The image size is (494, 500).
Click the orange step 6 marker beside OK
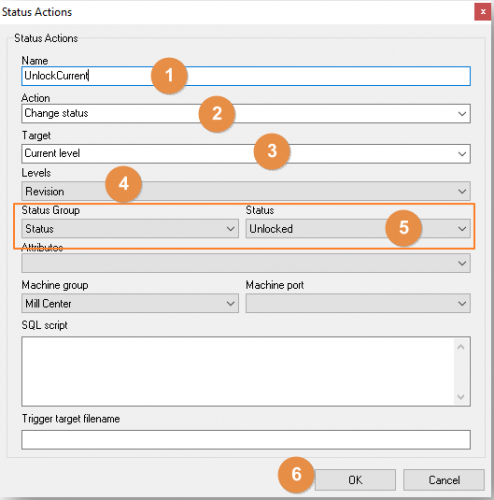tap(296, 475)
